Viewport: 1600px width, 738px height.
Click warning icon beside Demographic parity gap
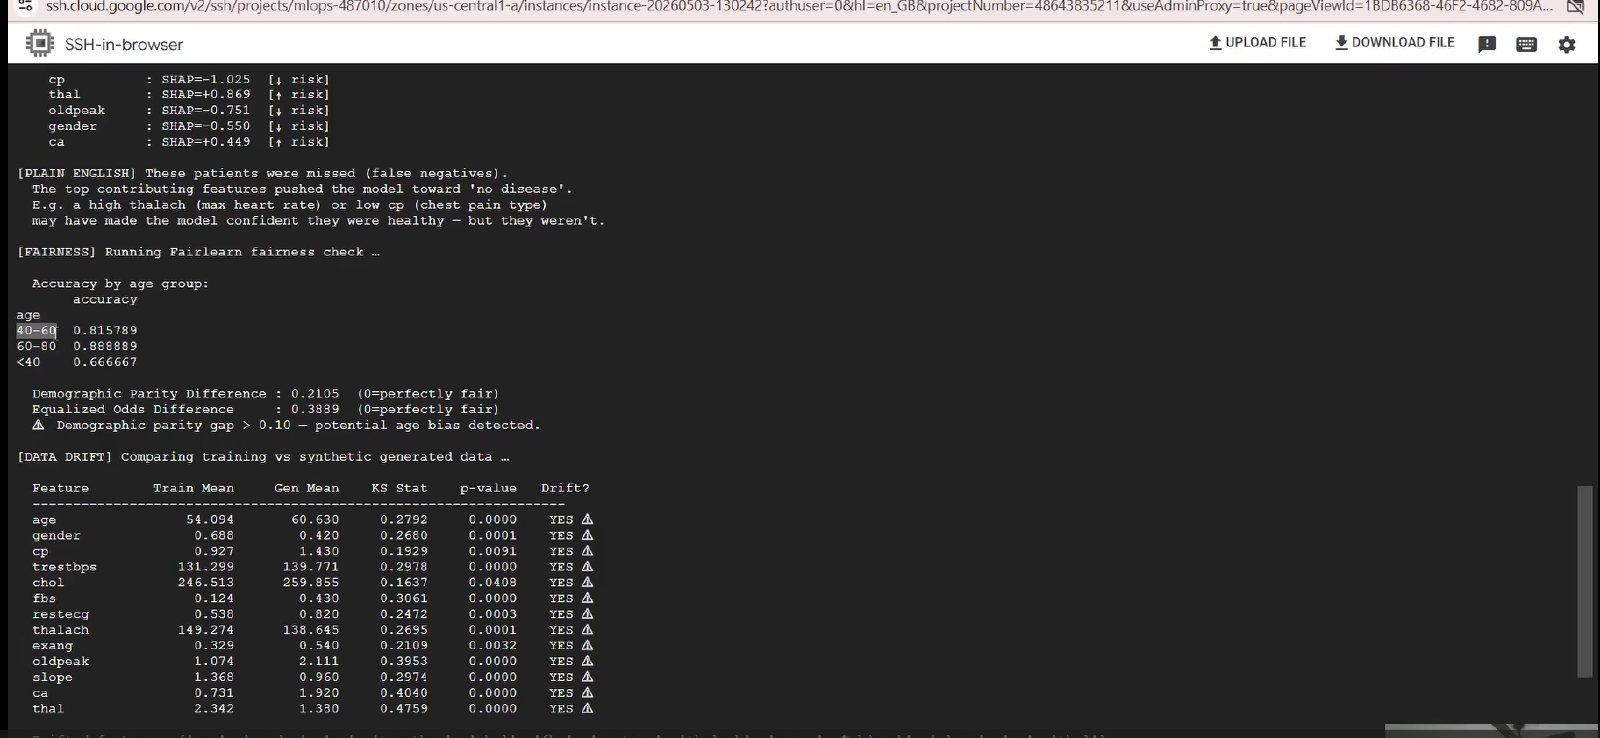point(38,425)
